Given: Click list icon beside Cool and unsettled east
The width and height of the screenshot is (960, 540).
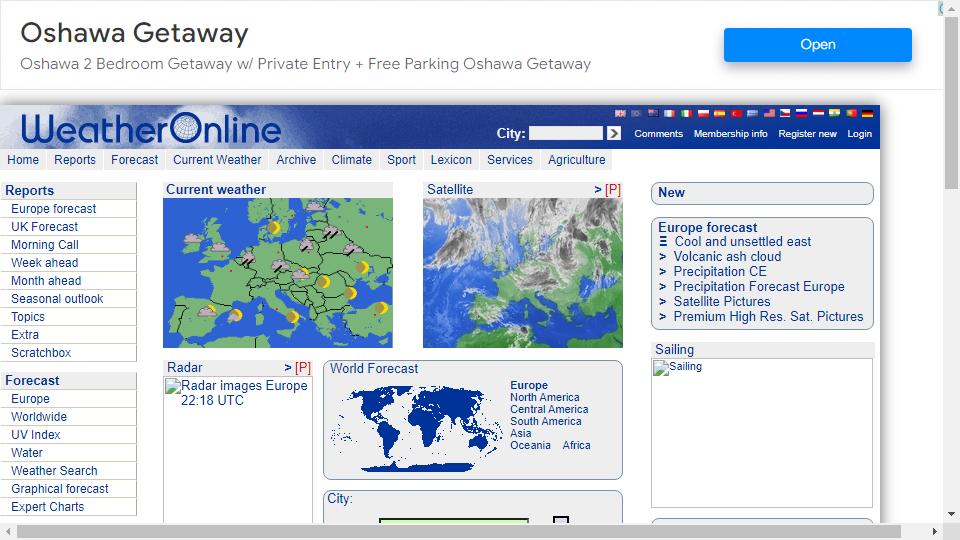Looking at the screenshot, I should [663, 242].
